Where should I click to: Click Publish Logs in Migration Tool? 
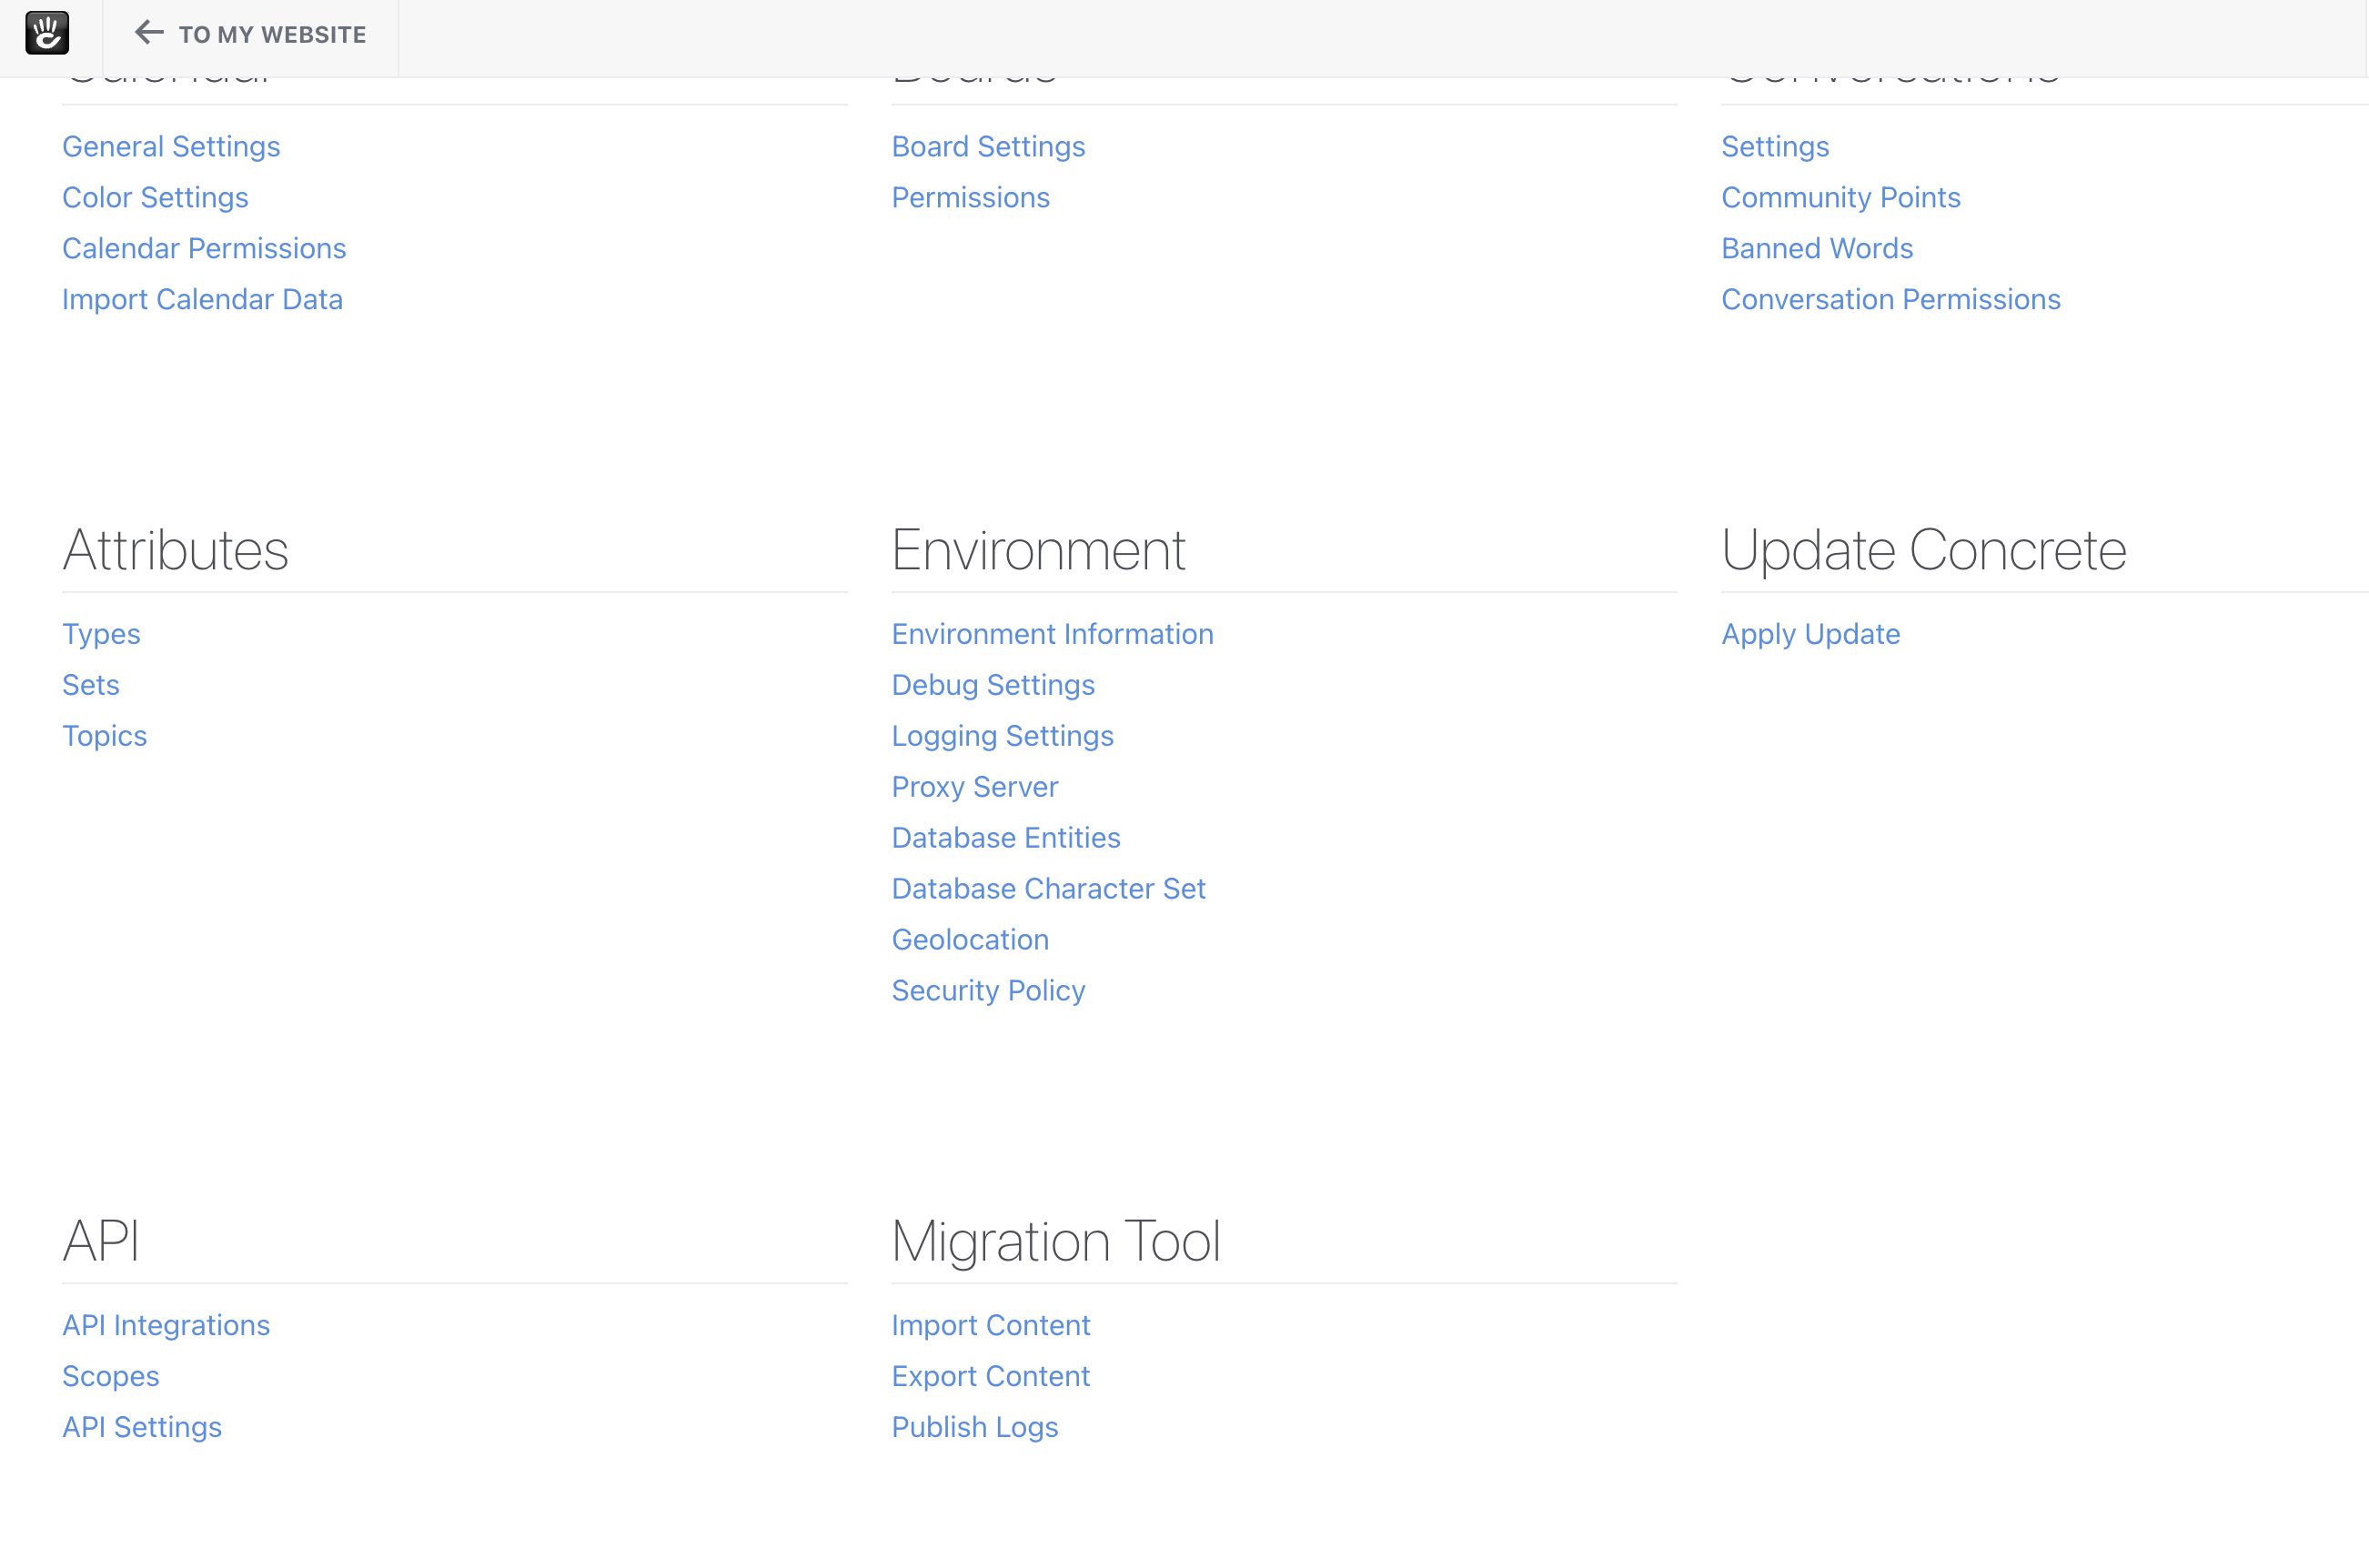point(974,1426)
